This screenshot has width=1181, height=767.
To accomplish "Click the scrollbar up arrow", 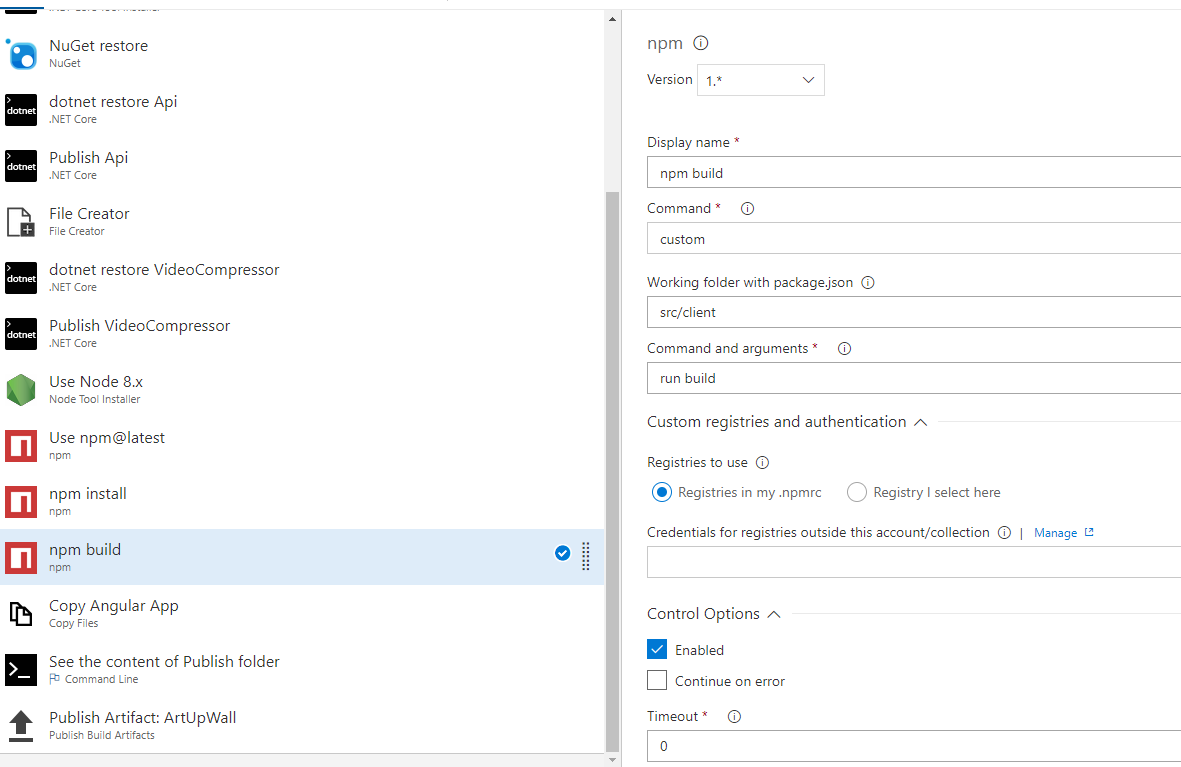I will pos(612,20).
